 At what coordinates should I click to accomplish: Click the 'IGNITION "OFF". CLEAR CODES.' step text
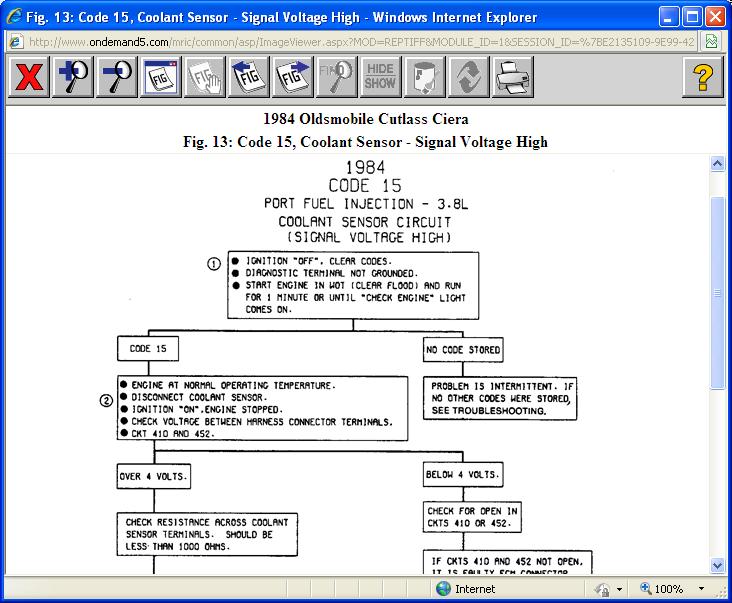[x=318, y=261]
